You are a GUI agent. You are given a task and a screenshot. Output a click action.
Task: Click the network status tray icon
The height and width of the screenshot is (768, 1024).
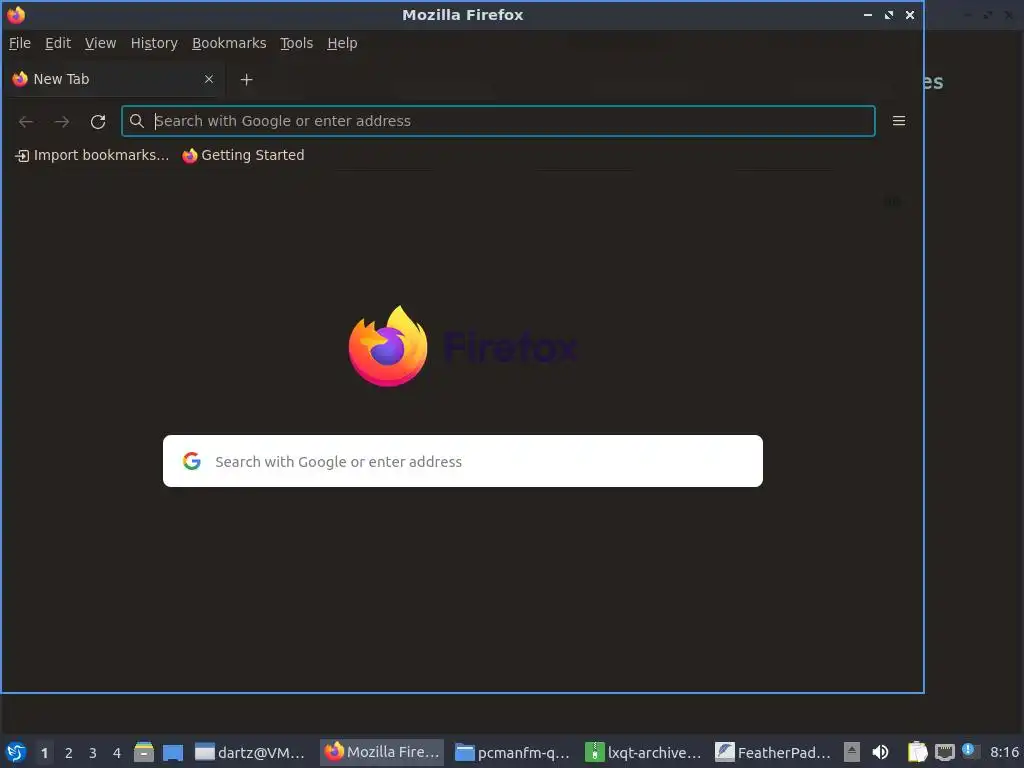[x=944, y=753]
